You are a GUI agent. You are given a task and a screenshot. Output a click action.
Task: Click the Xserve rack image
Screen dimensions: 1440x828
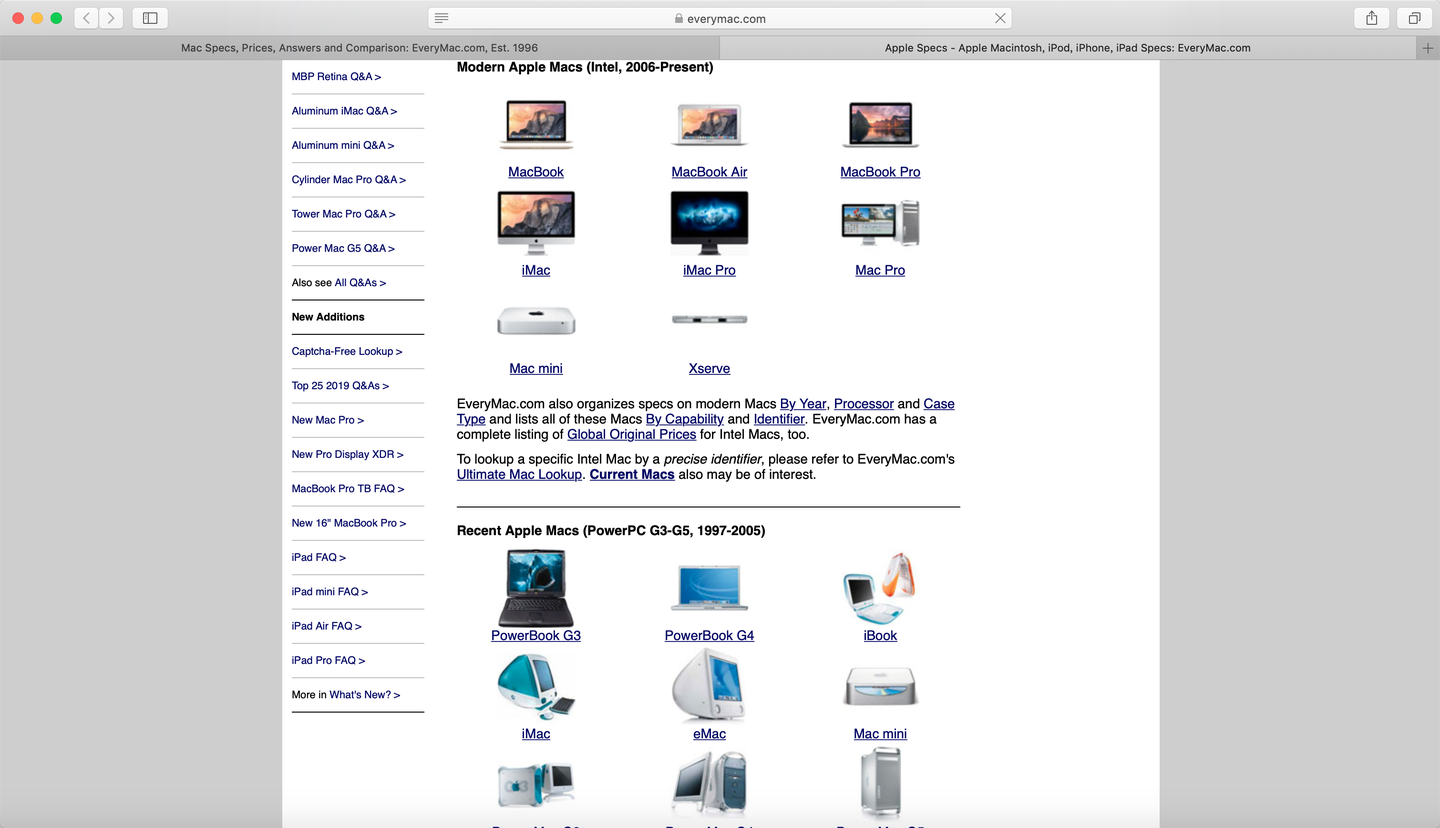709,319
